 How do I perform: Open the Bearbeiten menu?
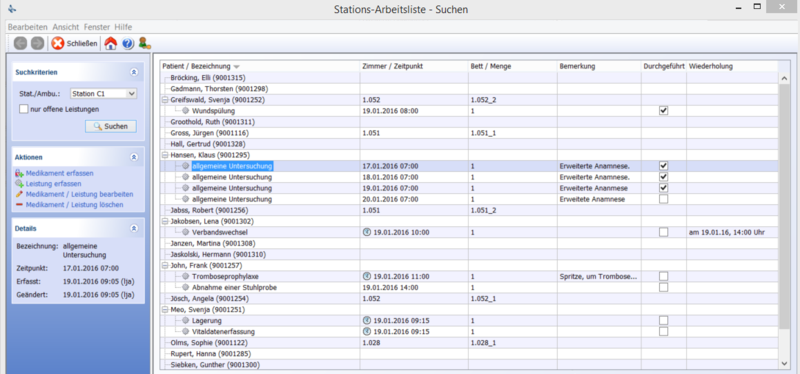click(28, 27)
